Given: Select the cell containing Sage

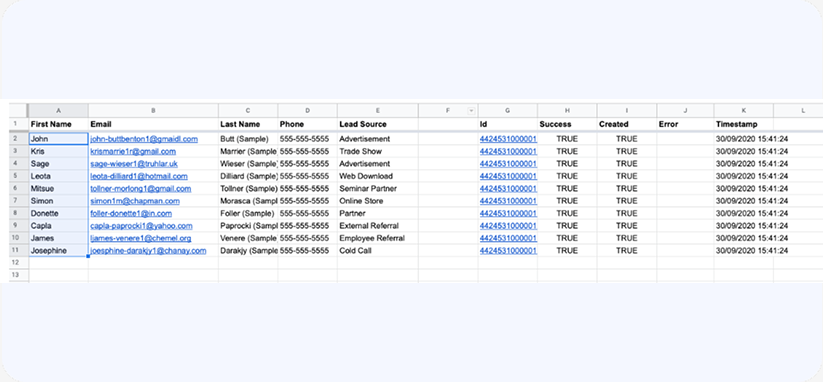Looking at the screenshot, I should [58, 164].
